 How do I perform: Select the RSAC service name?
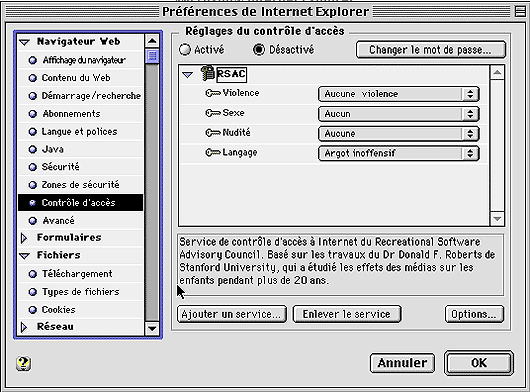tap(232, 74)
